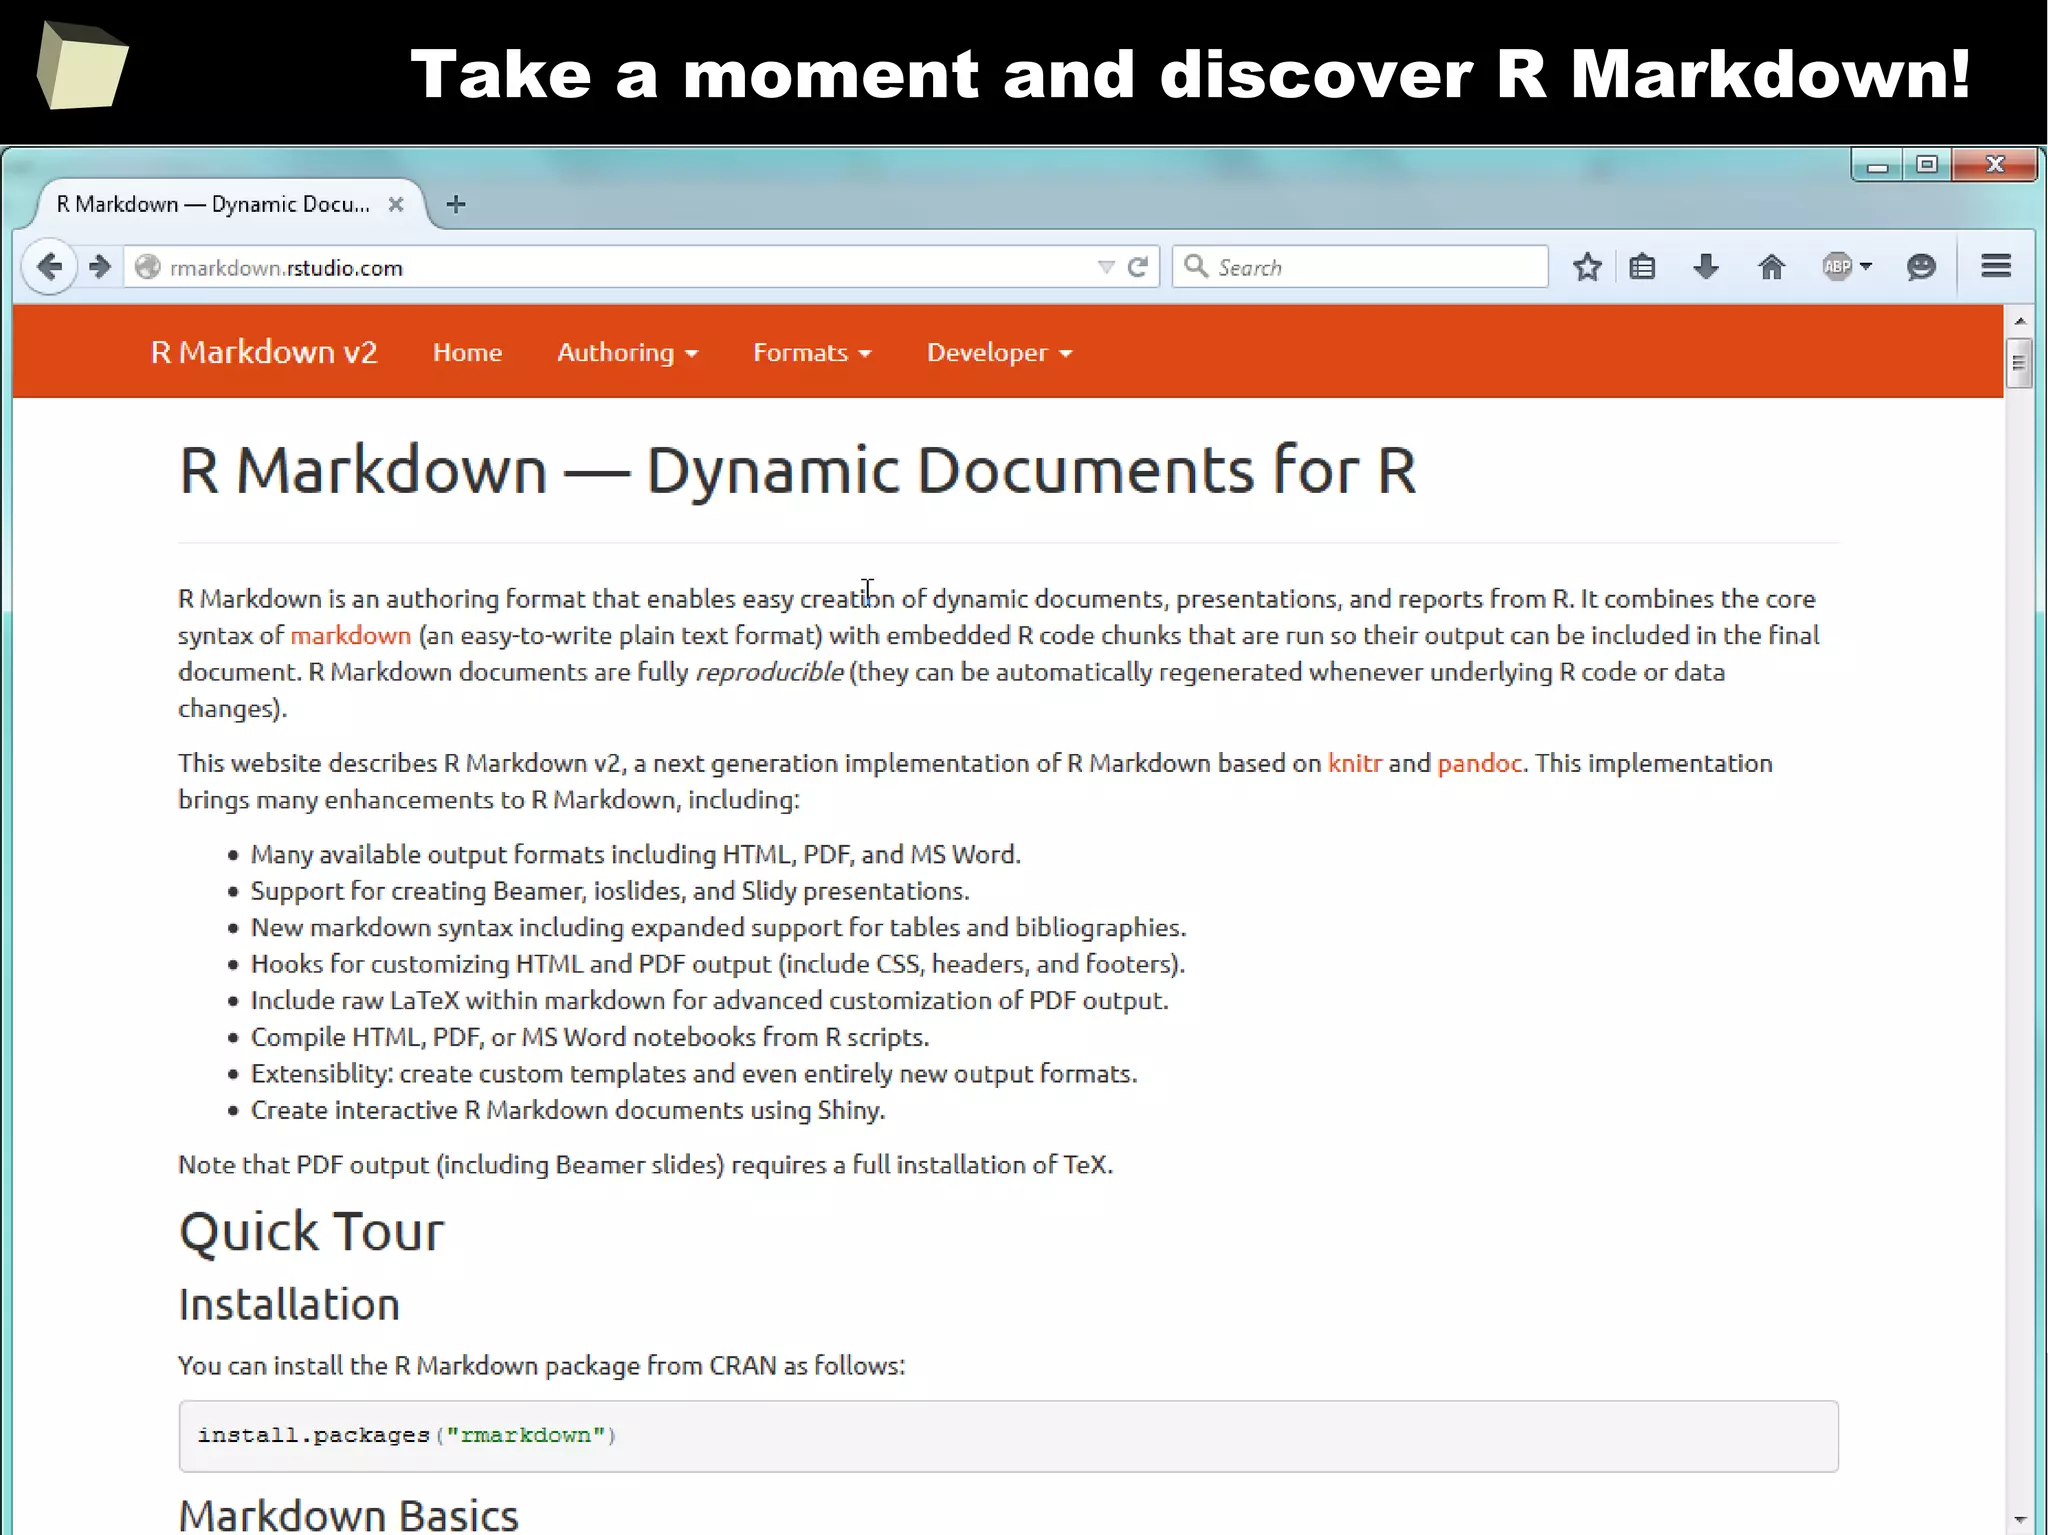This screenshot has width=2048, height=1535.
Task: Click the Quick Tour heading
Action: click(311, 1231)
